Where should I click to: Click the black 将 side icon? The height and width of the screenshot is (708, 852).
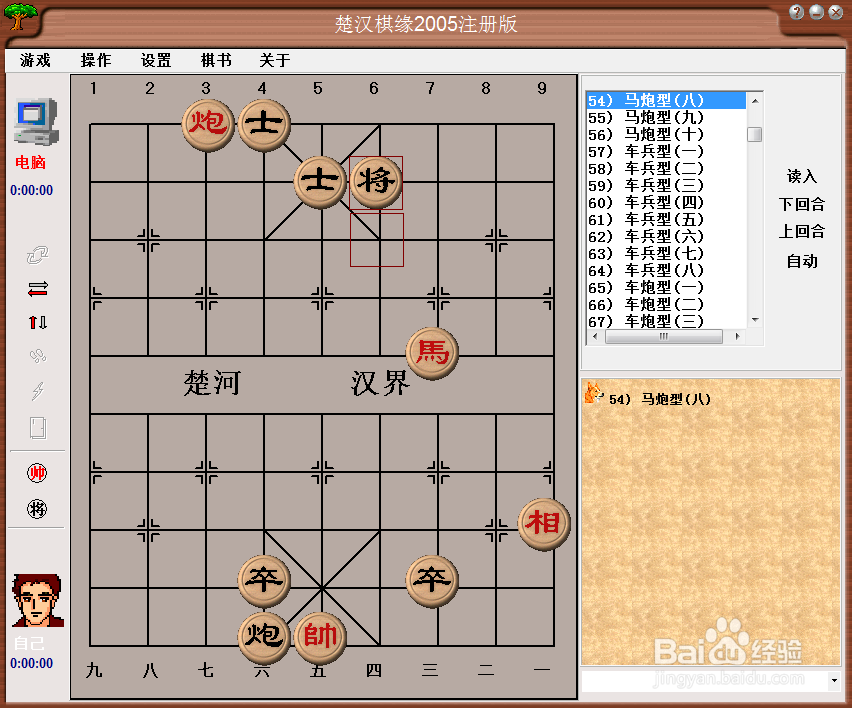(37, 509)
